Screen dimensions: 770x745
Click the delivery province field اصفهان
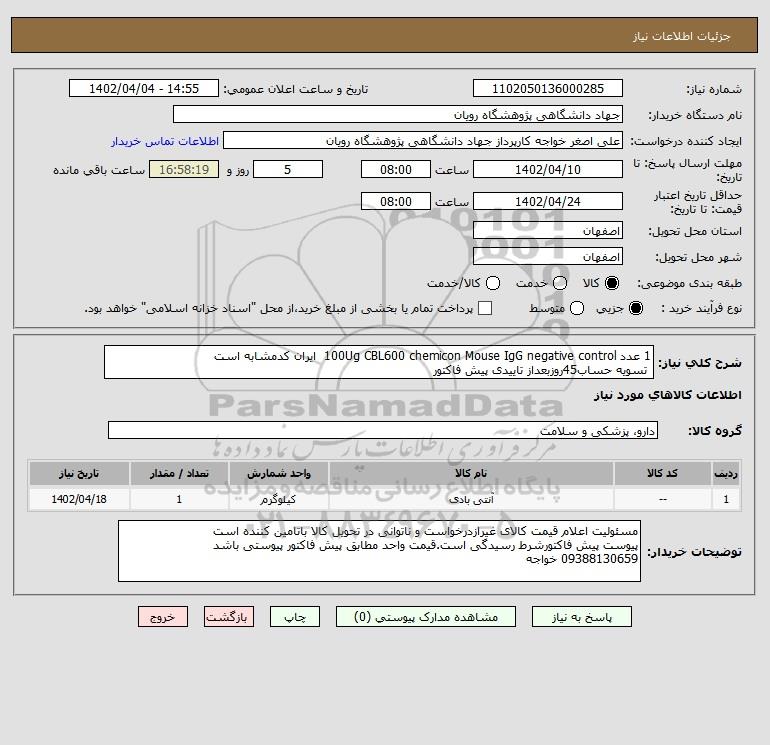click(x=548, y=230)
